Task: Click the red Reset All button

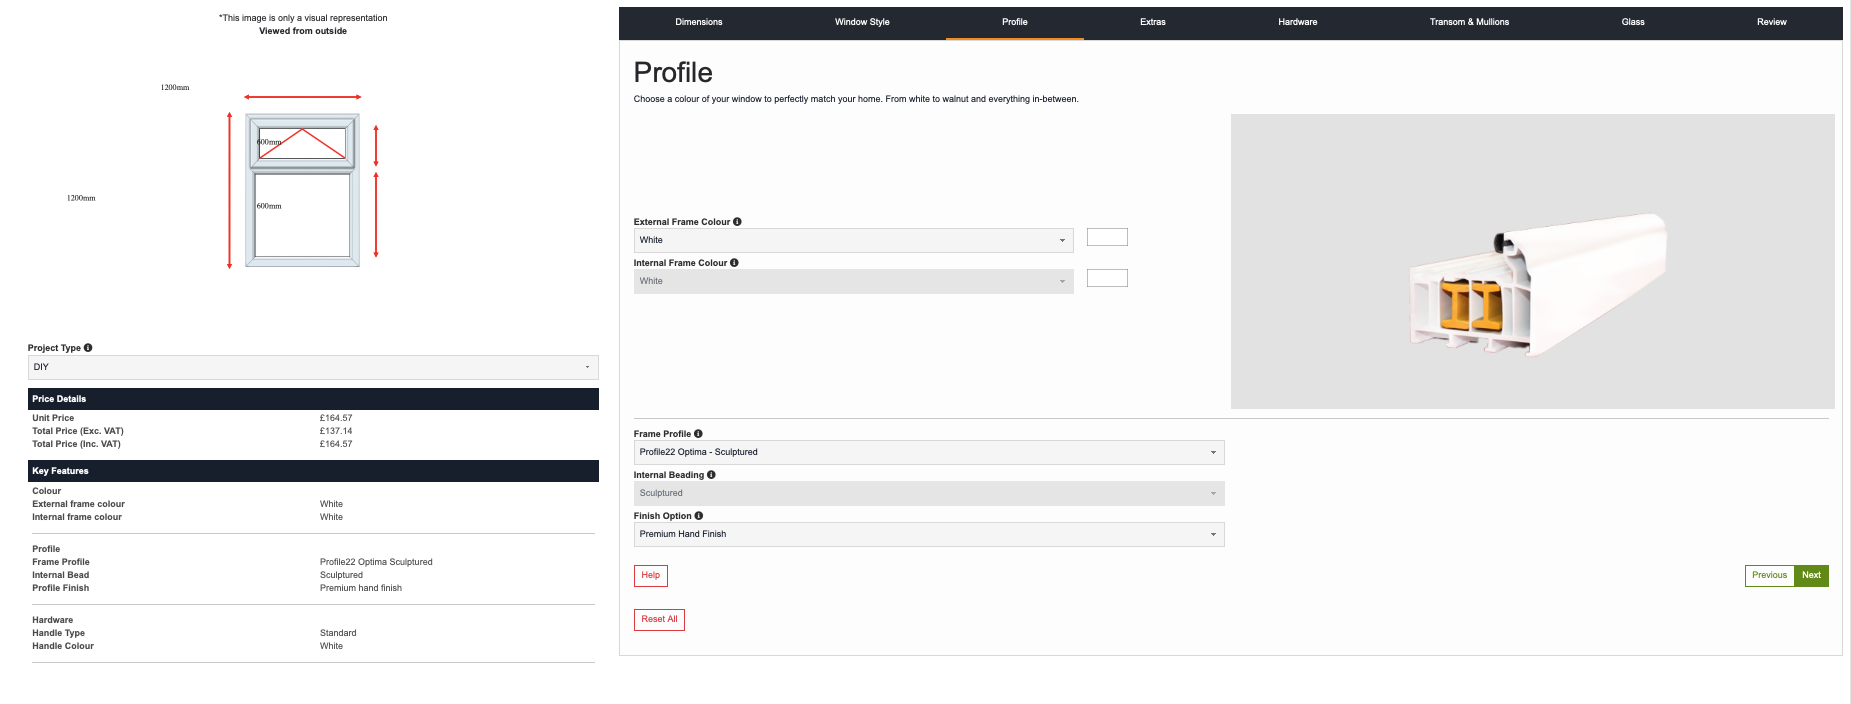Action: click(659, 619)
